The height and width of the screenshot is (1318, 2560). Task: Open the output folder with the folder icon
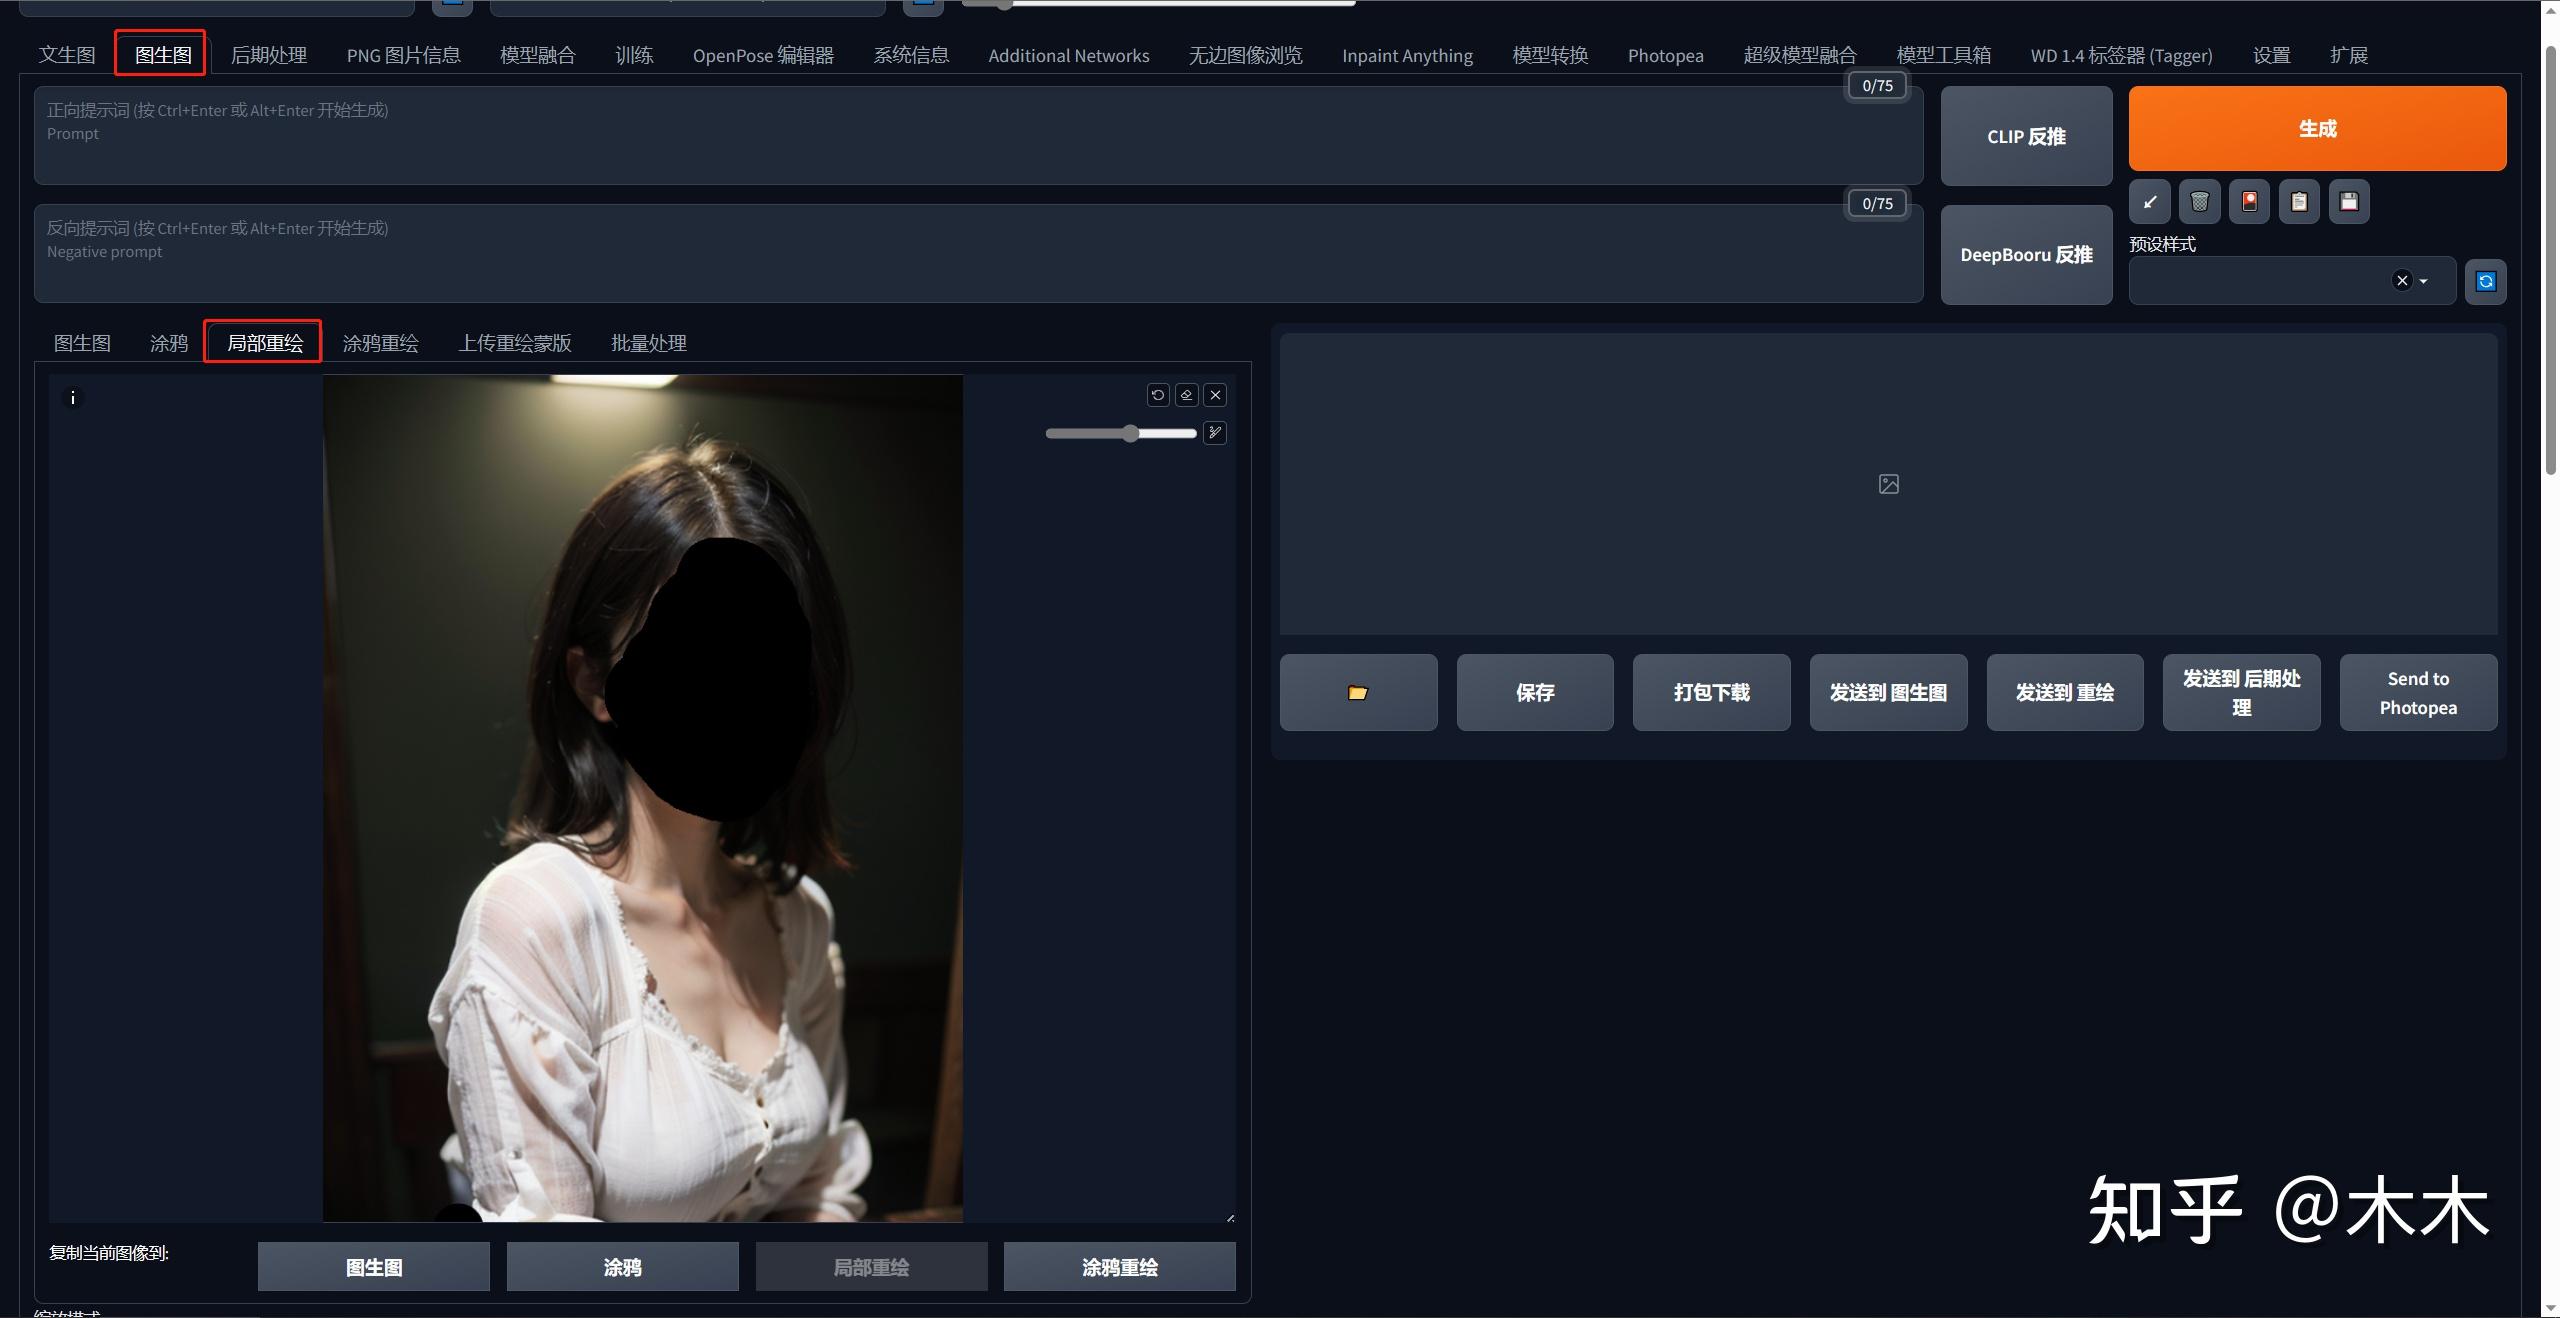[1358, 693]
